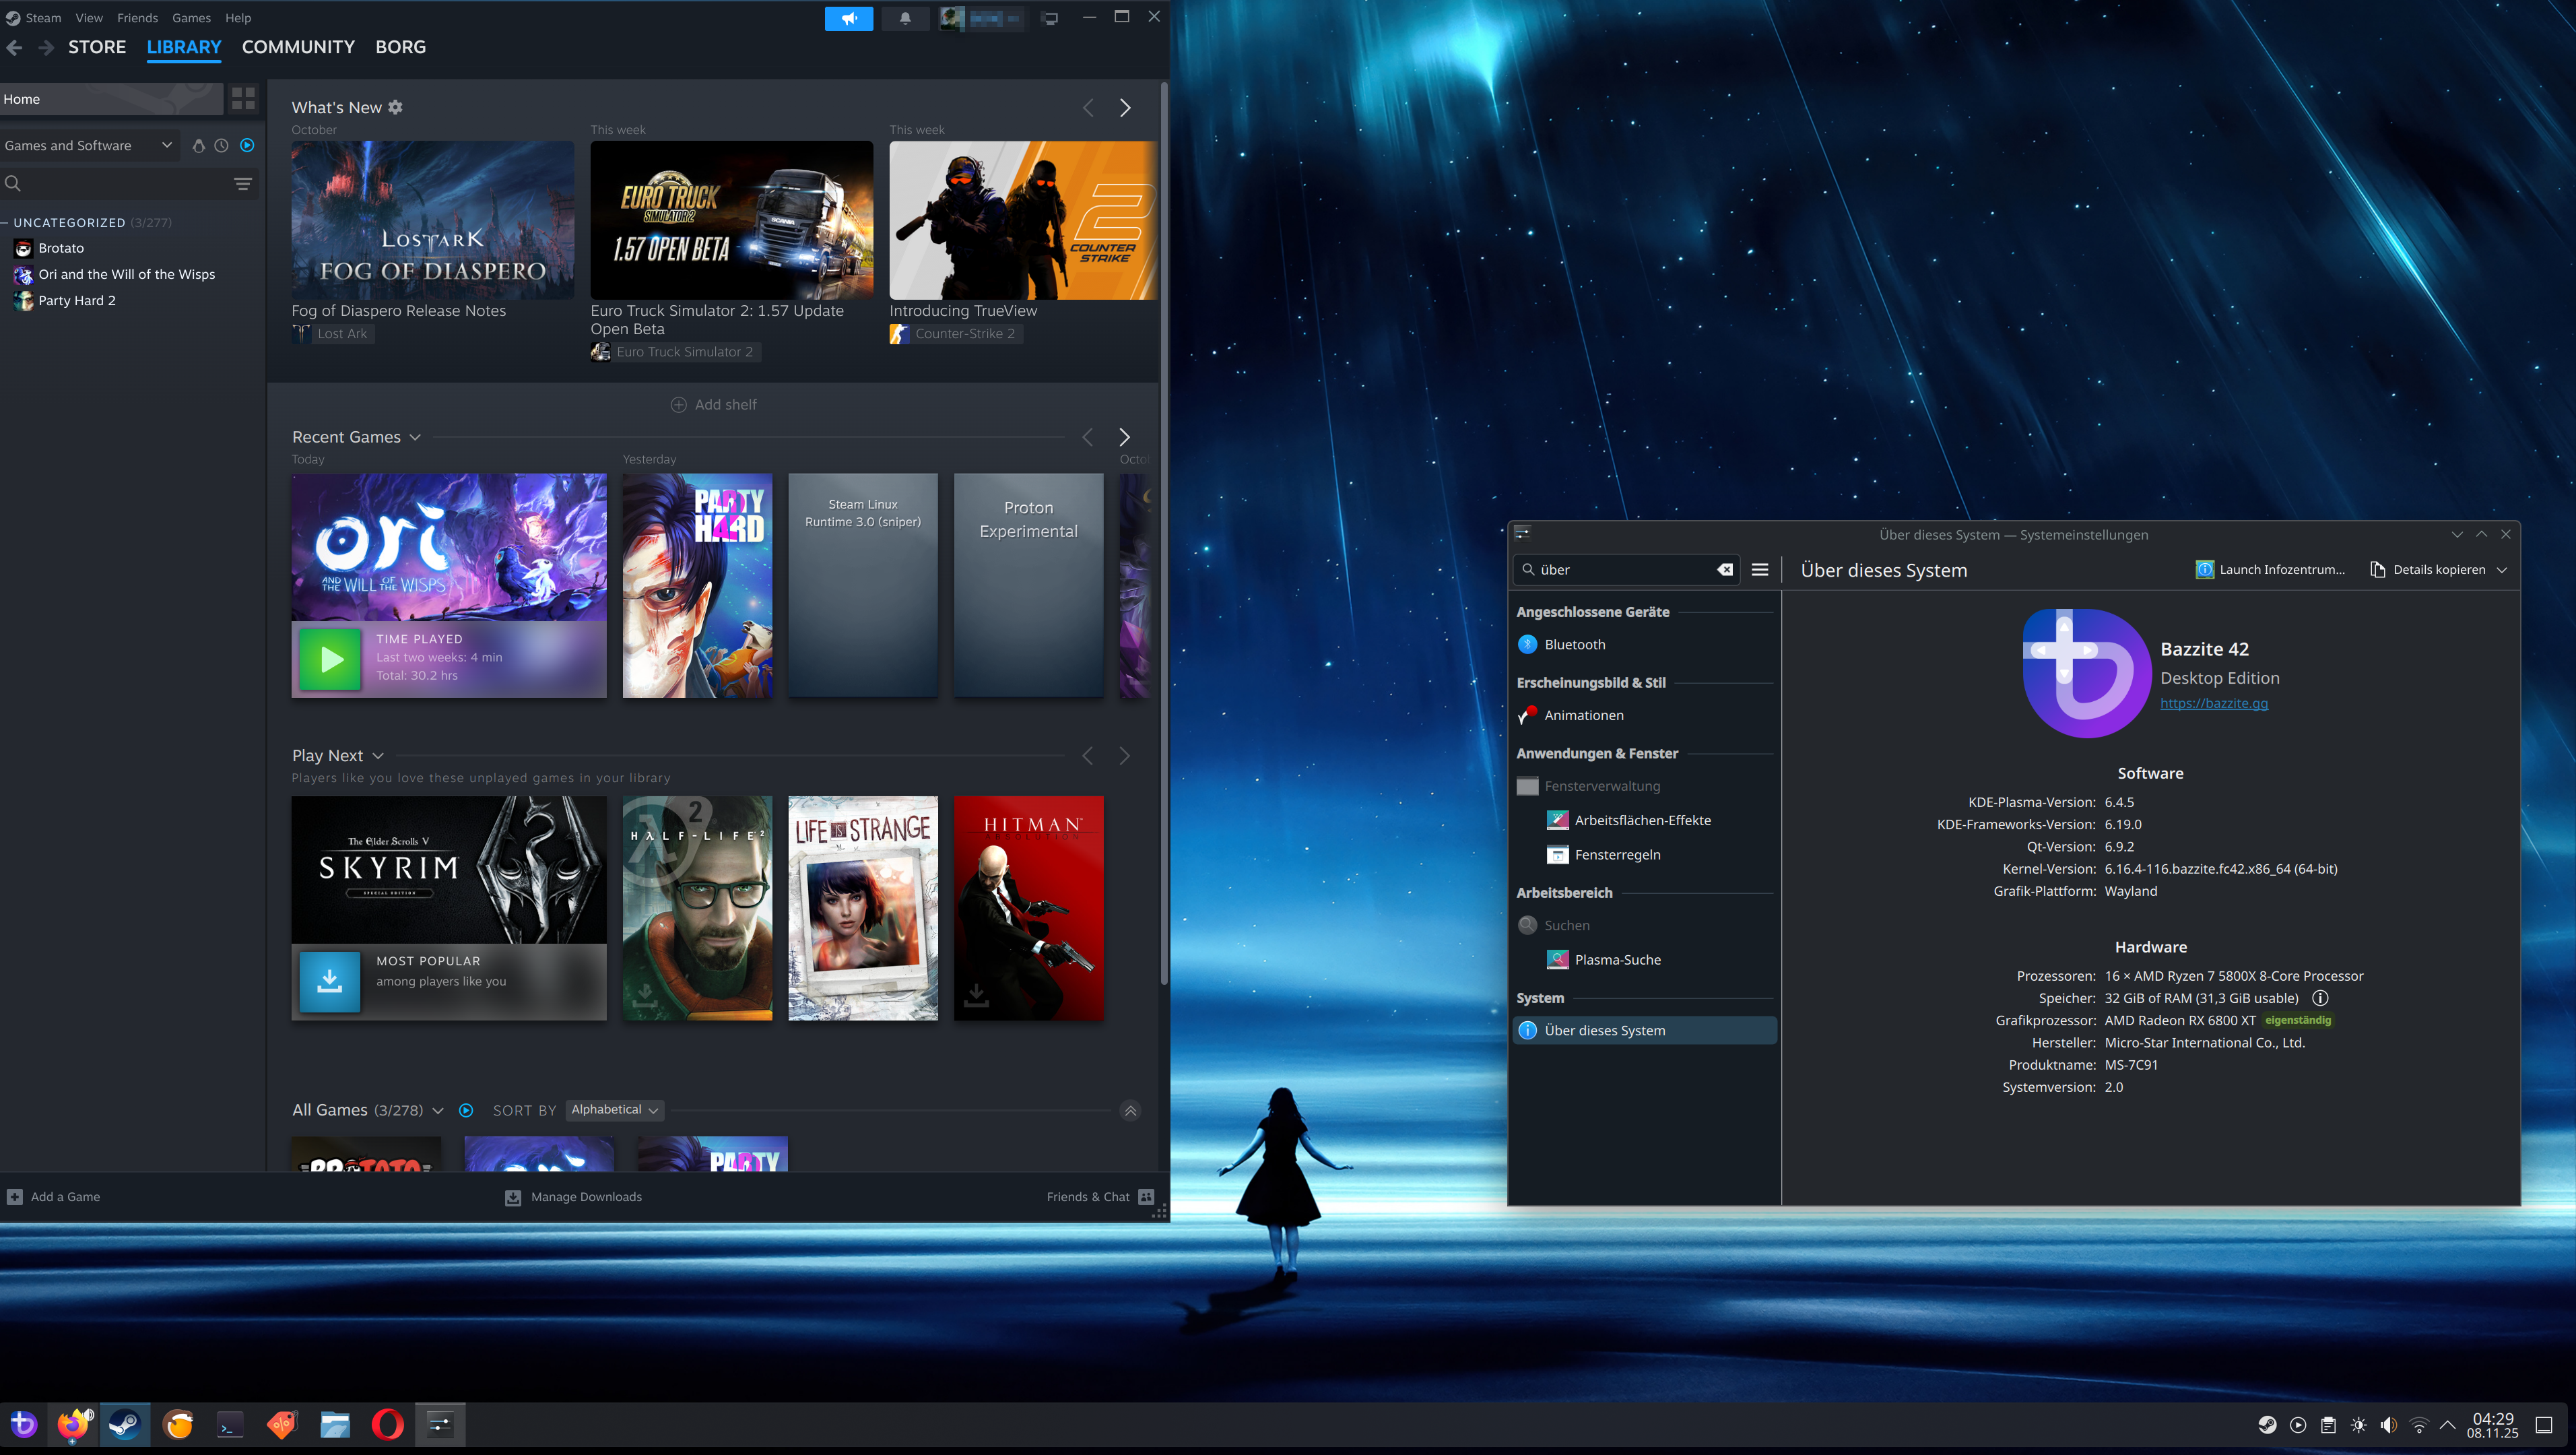This screenshot has width=2576, height=1455.
Task: Clear the 'über' search field
Action: (1725, 569)
